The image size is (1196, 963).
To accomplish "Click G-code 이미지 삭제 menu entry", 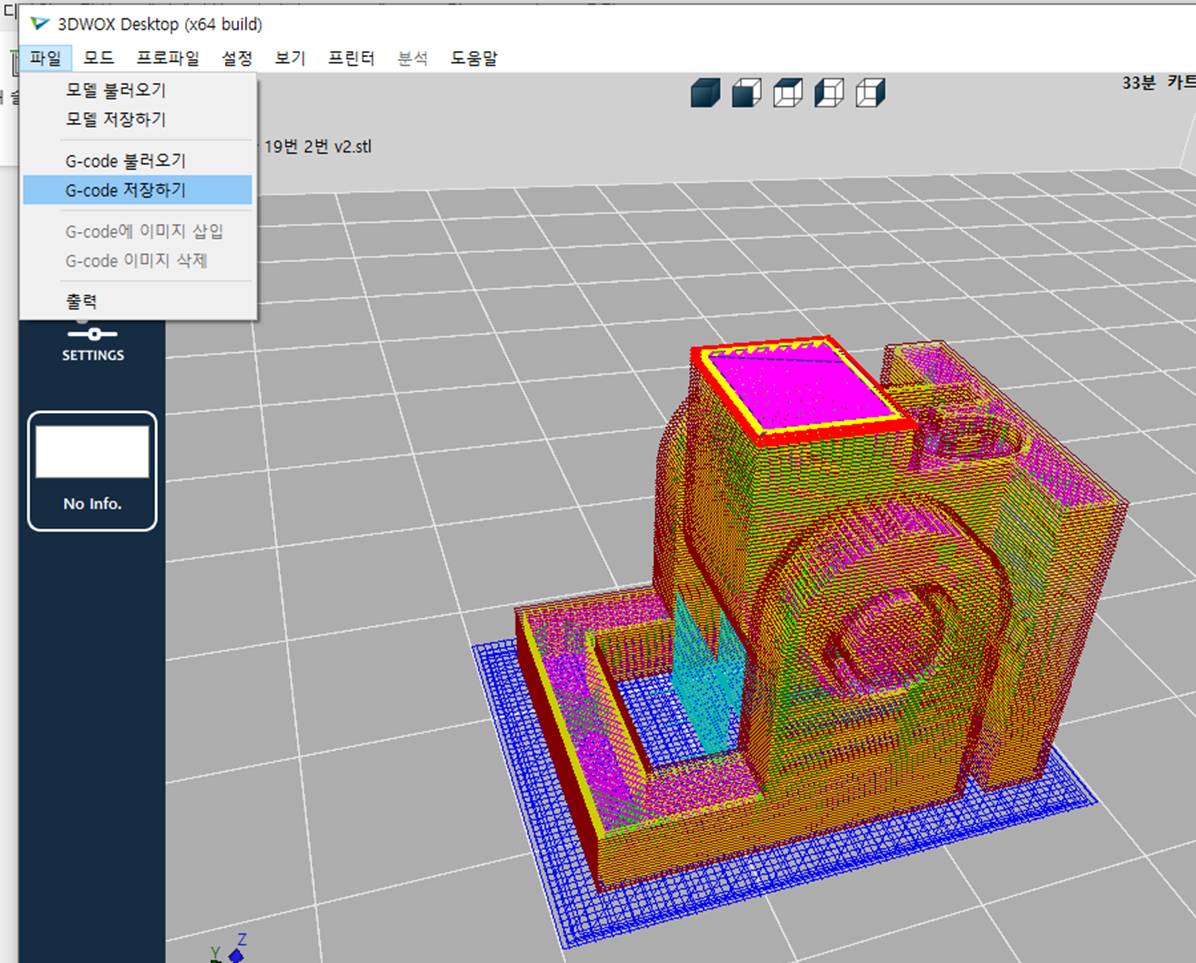I will click(x=137, y=261).
